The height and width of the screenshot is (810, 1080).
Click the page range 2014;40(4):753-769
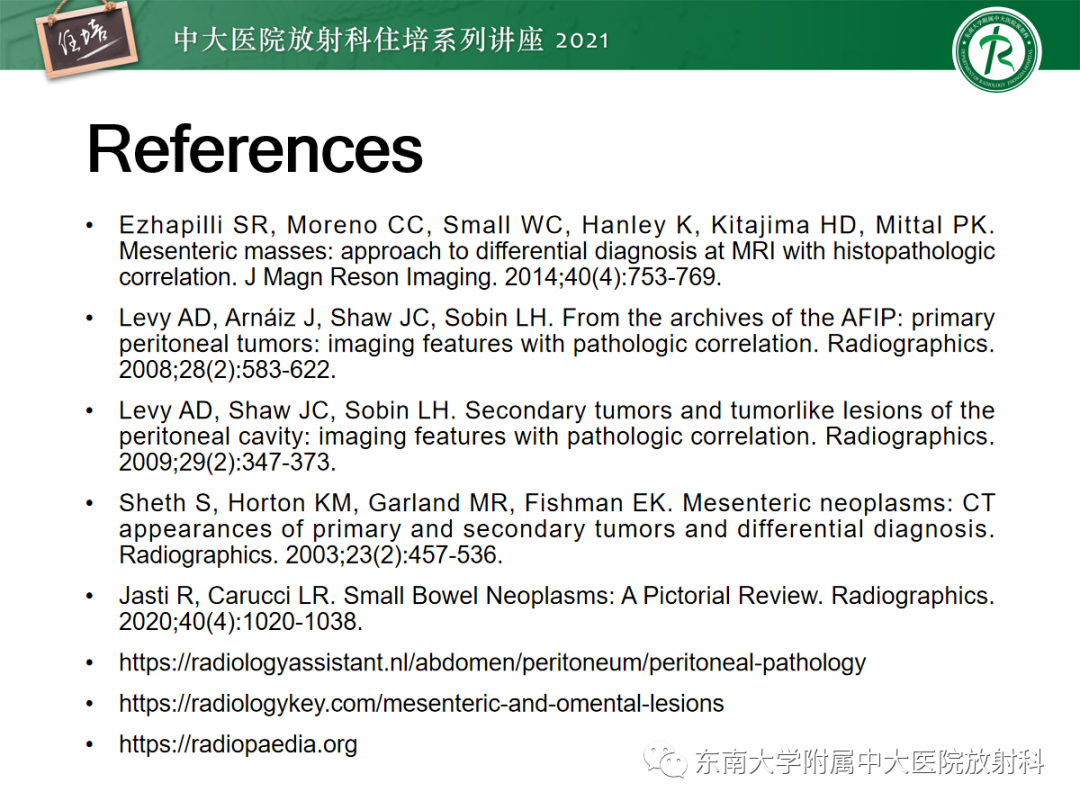click(612, 277)
